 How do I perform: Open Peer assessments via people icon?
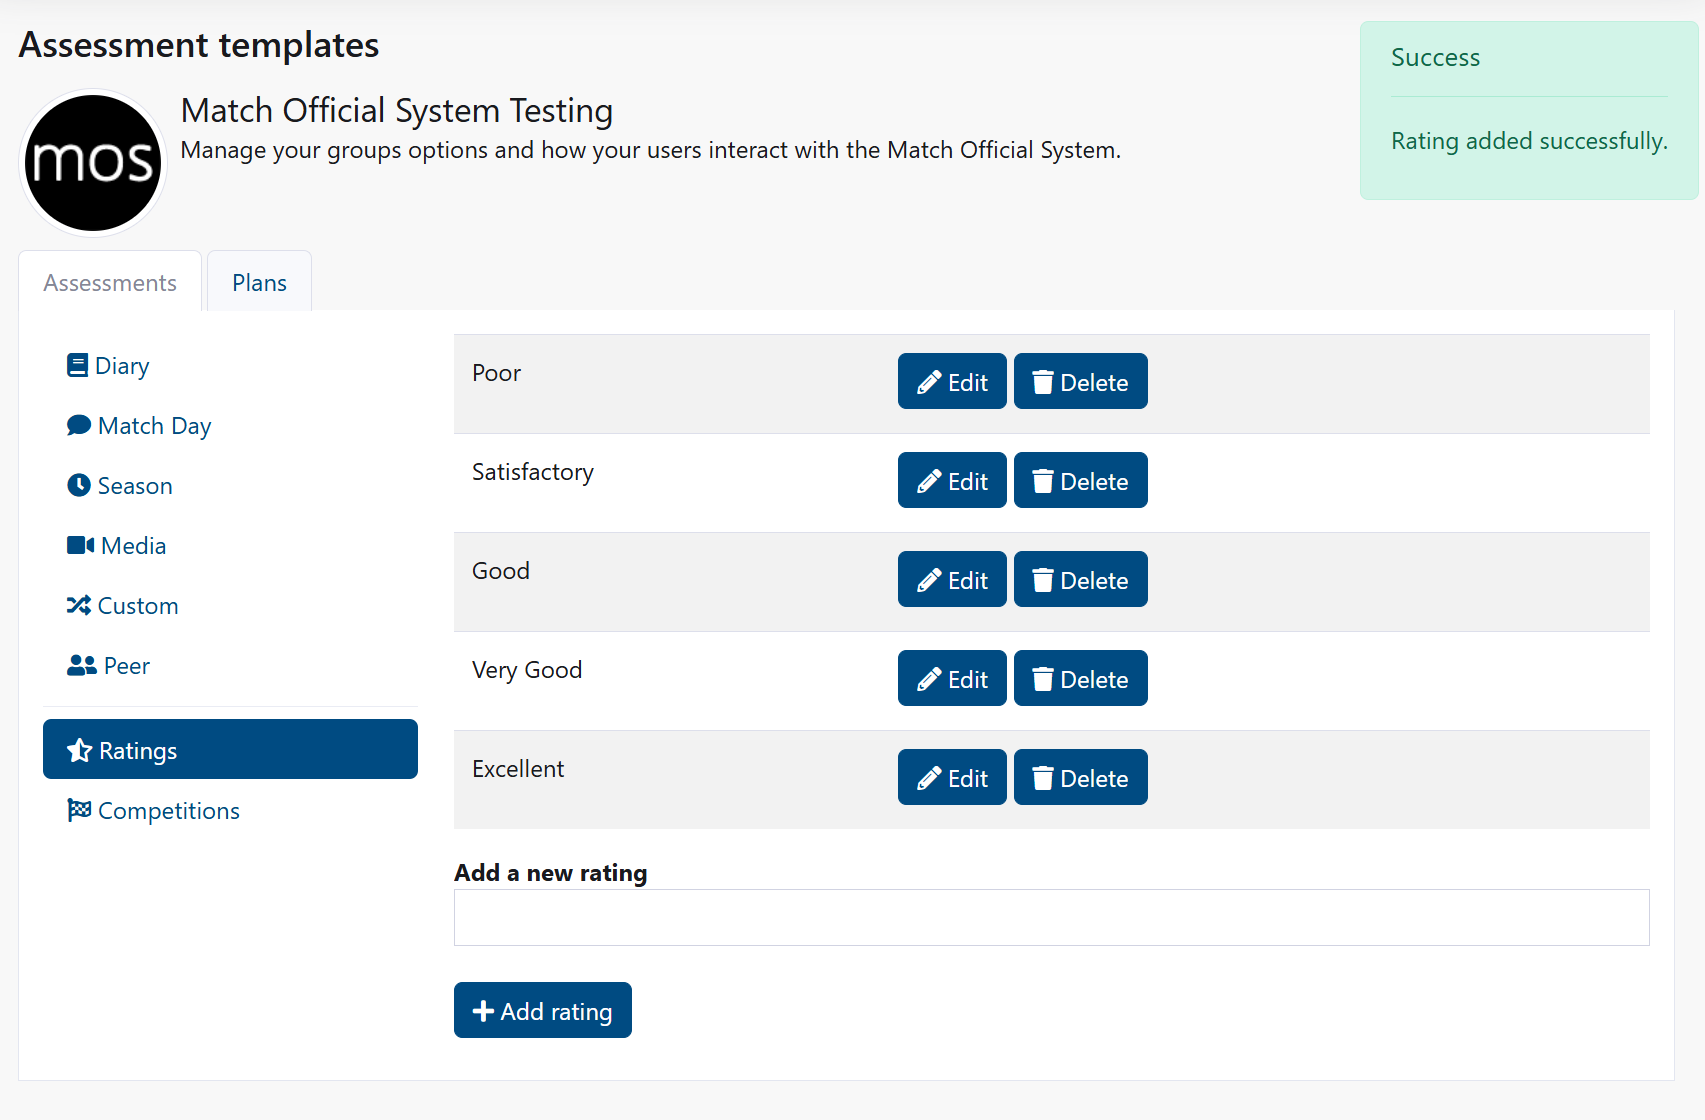(x=80, y=664)
